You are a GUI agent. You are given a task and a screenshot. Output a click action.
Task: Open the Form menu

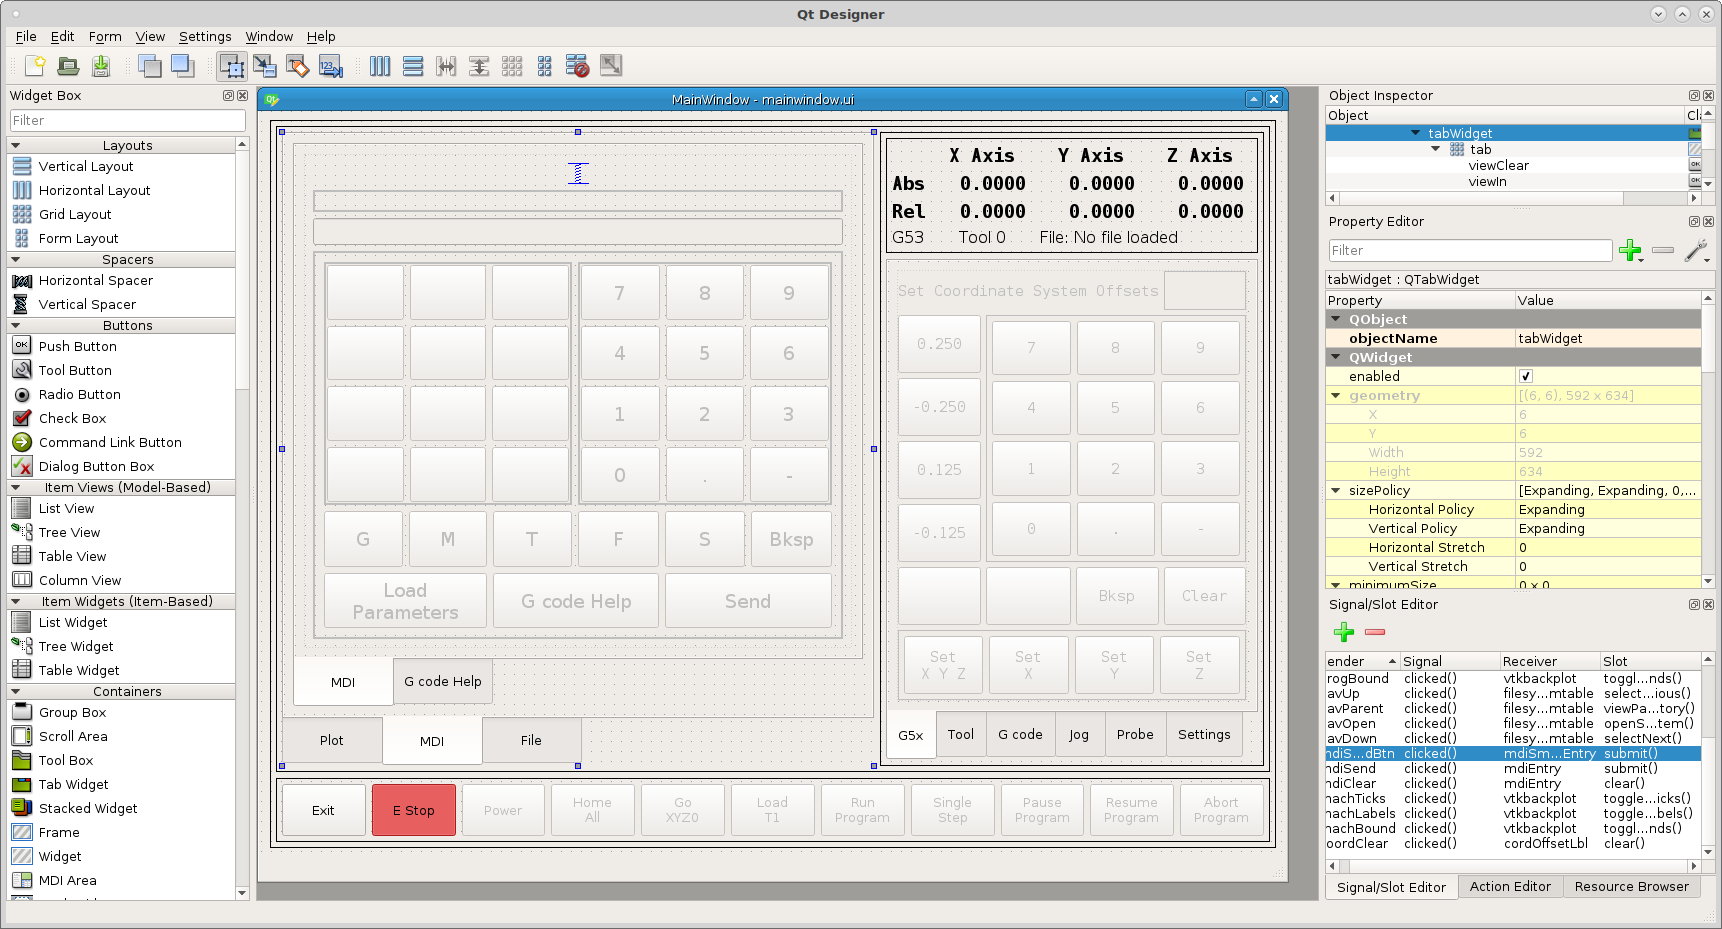pos(105,36)
